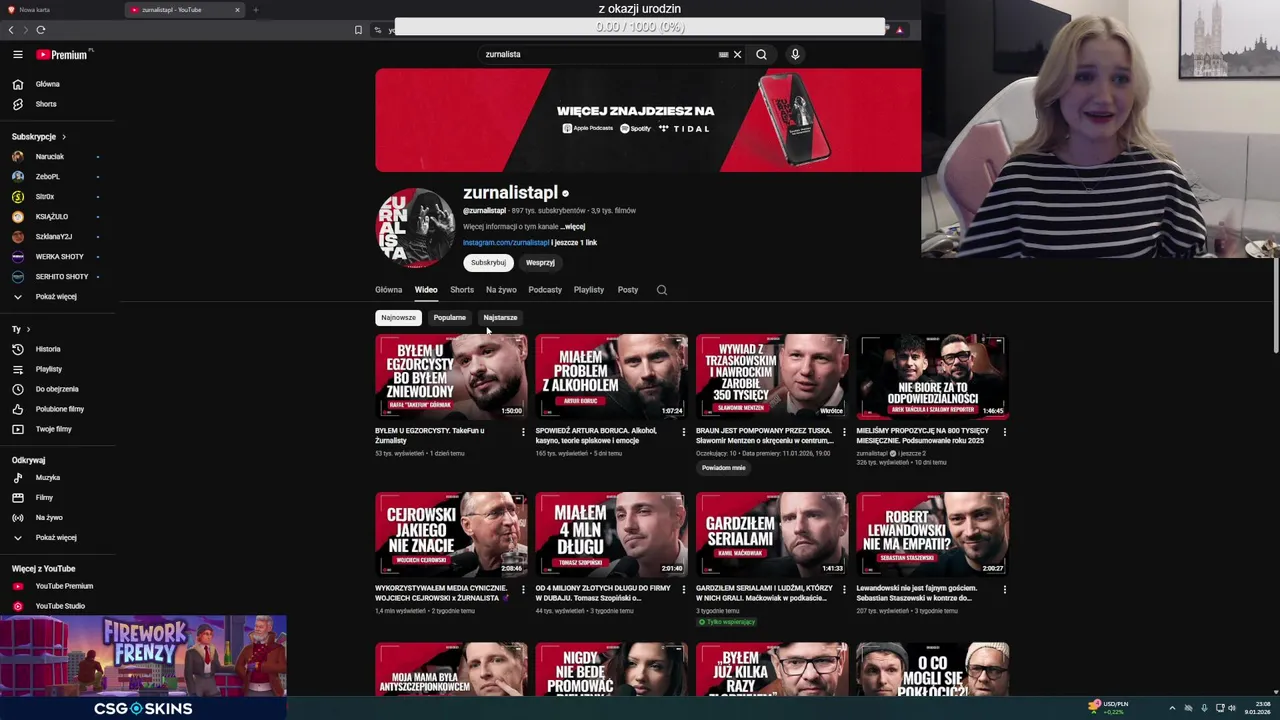Switch to the Shorts channel tab
This screenshot has width=1280, height=720.
click(461, 290)
